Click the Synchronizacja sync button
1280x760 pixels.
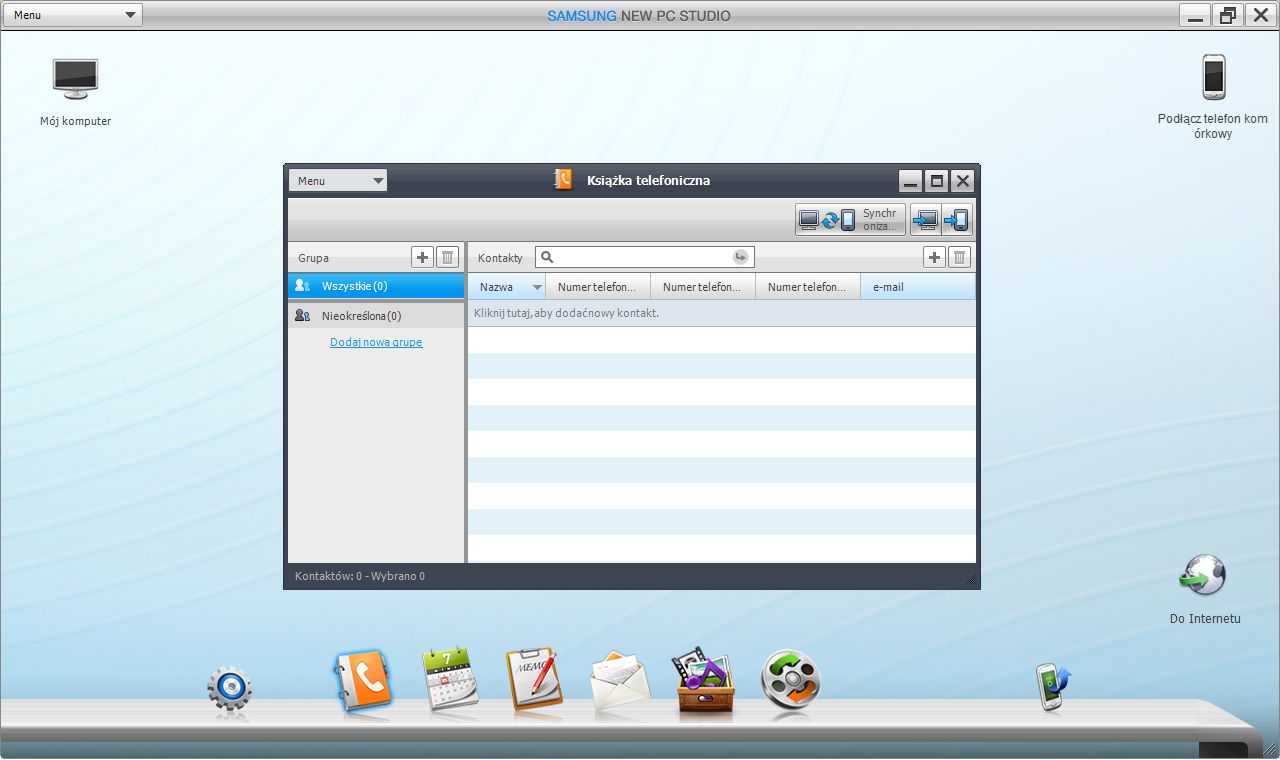[x=851, y=220]
